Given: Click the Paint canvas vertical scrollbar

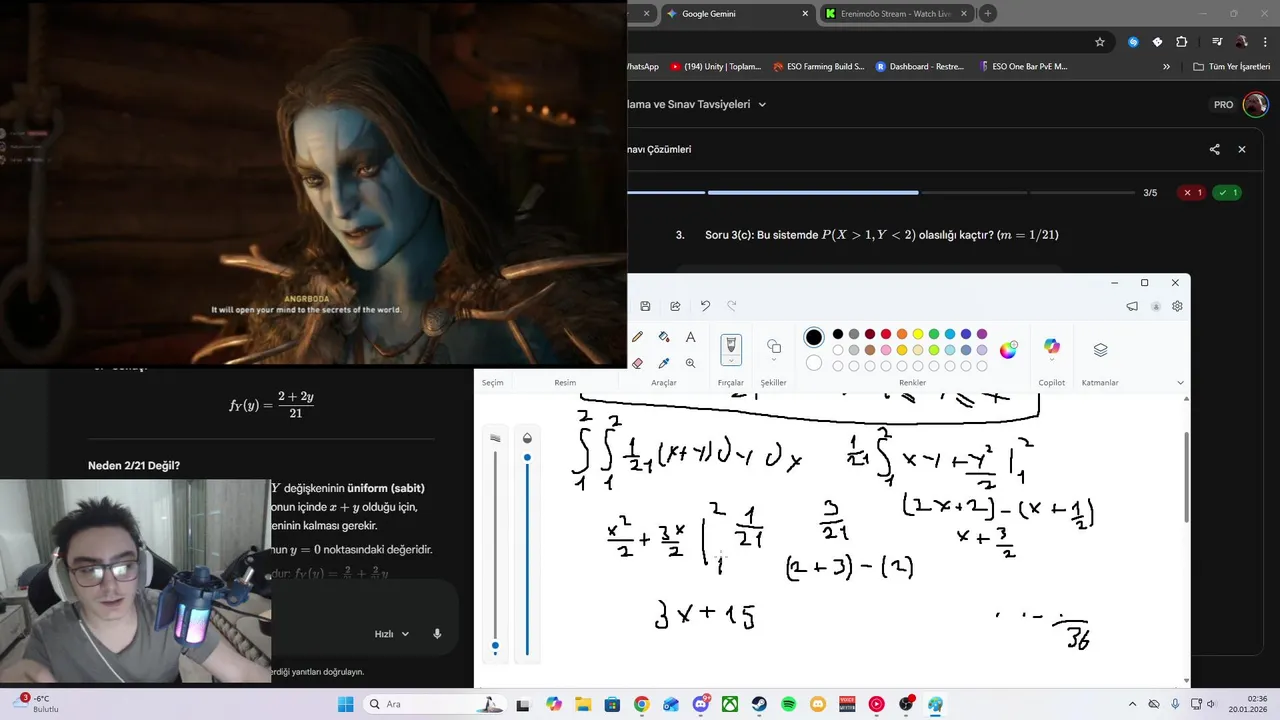Looking at the screenshot, I should click(x=1187, y=476).
